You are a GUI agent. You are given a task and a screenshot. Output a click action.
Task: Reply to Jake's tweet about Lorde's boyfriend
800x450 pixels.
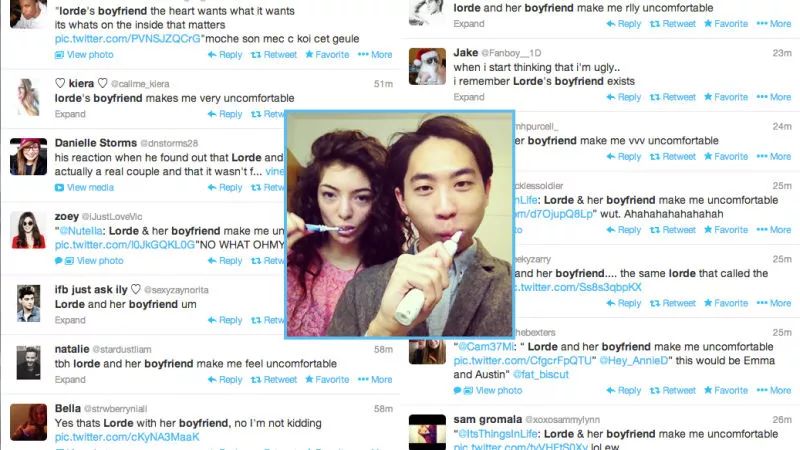click(623, 97)
